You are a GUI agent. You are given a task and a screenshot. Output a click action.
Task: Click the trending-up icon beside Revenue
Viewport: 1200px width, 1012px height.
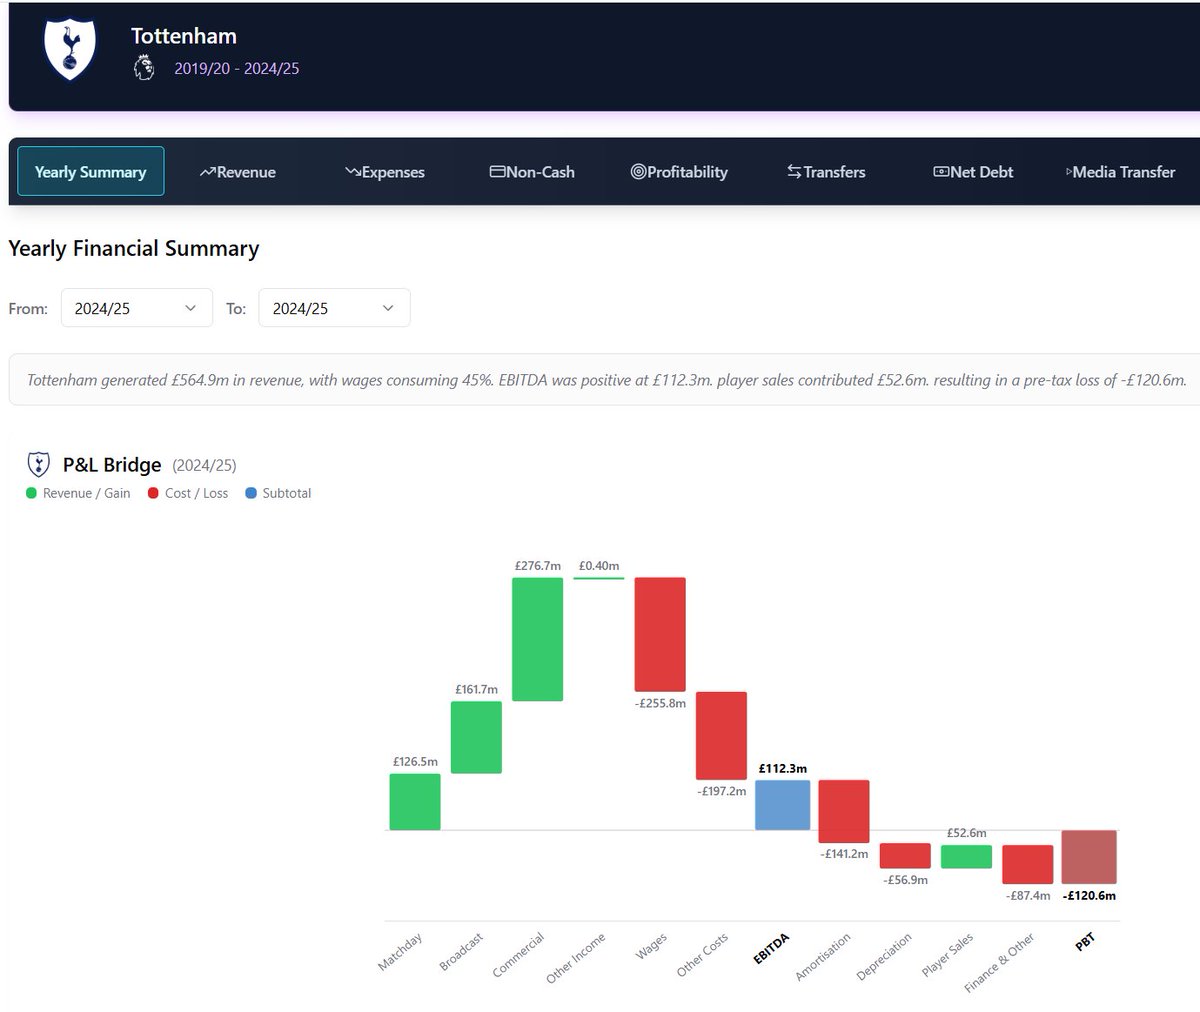[x=207, y=172]
